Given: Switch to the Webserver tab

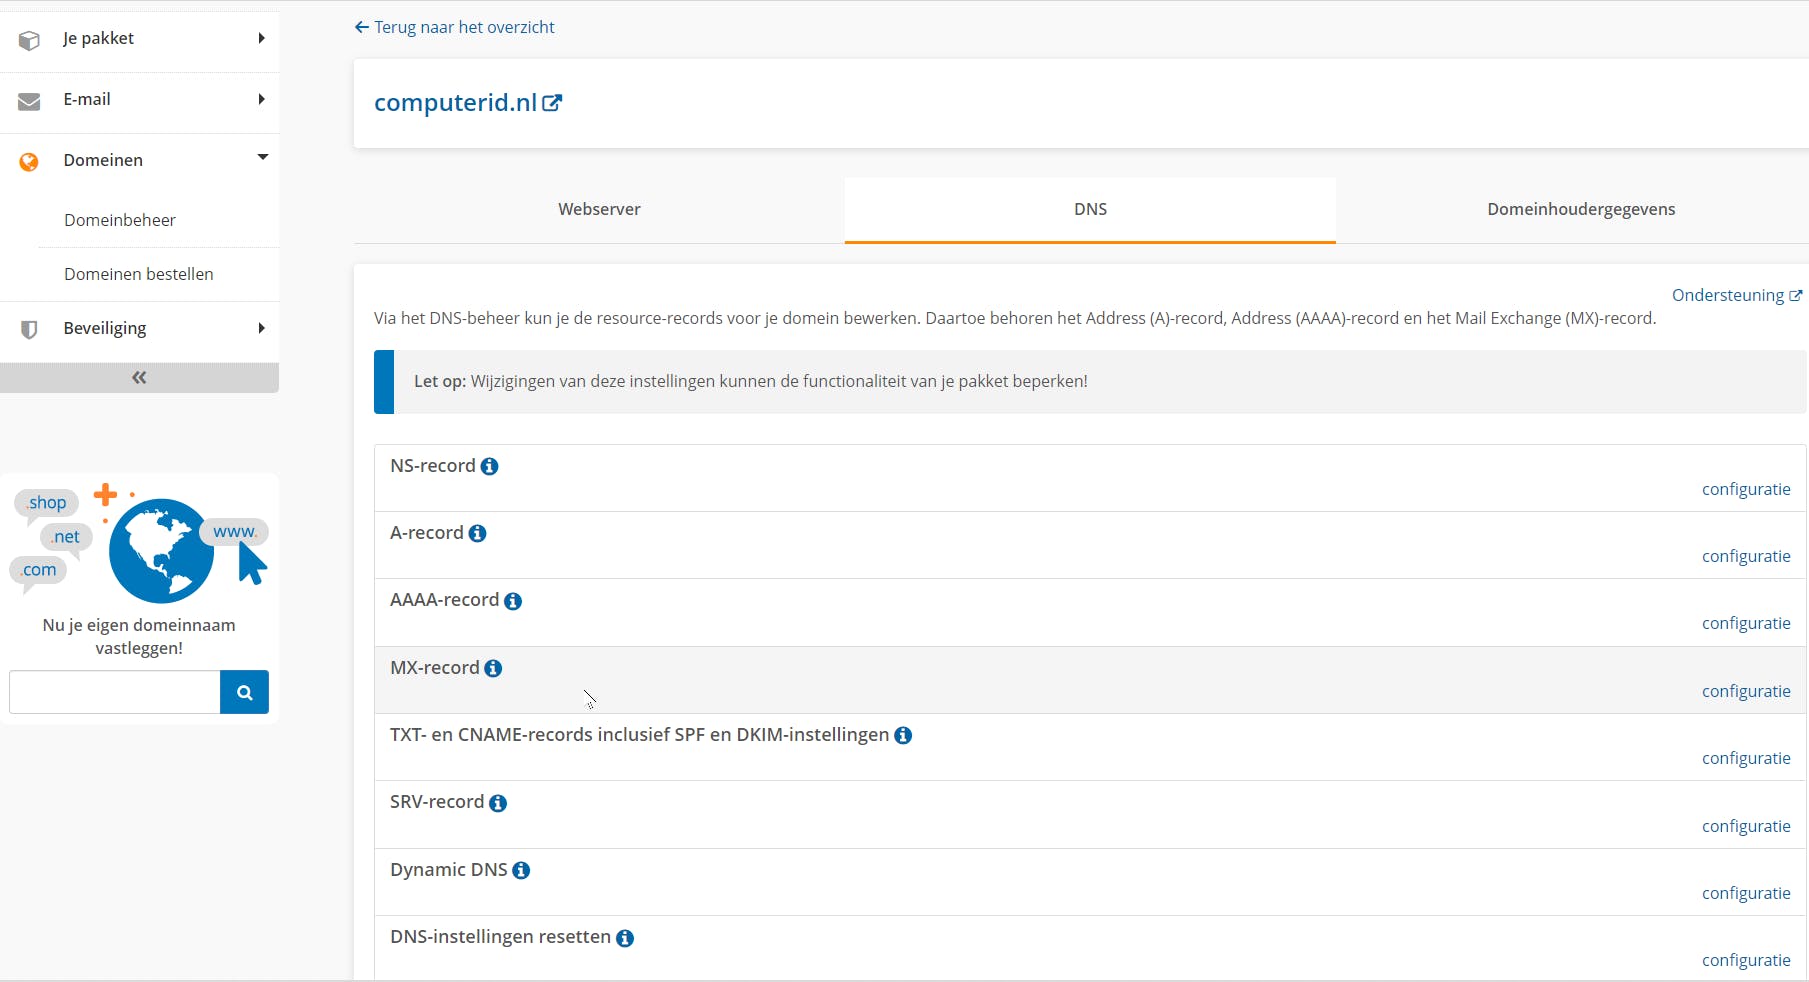Looking at the screenshot, I should [599, 209].
